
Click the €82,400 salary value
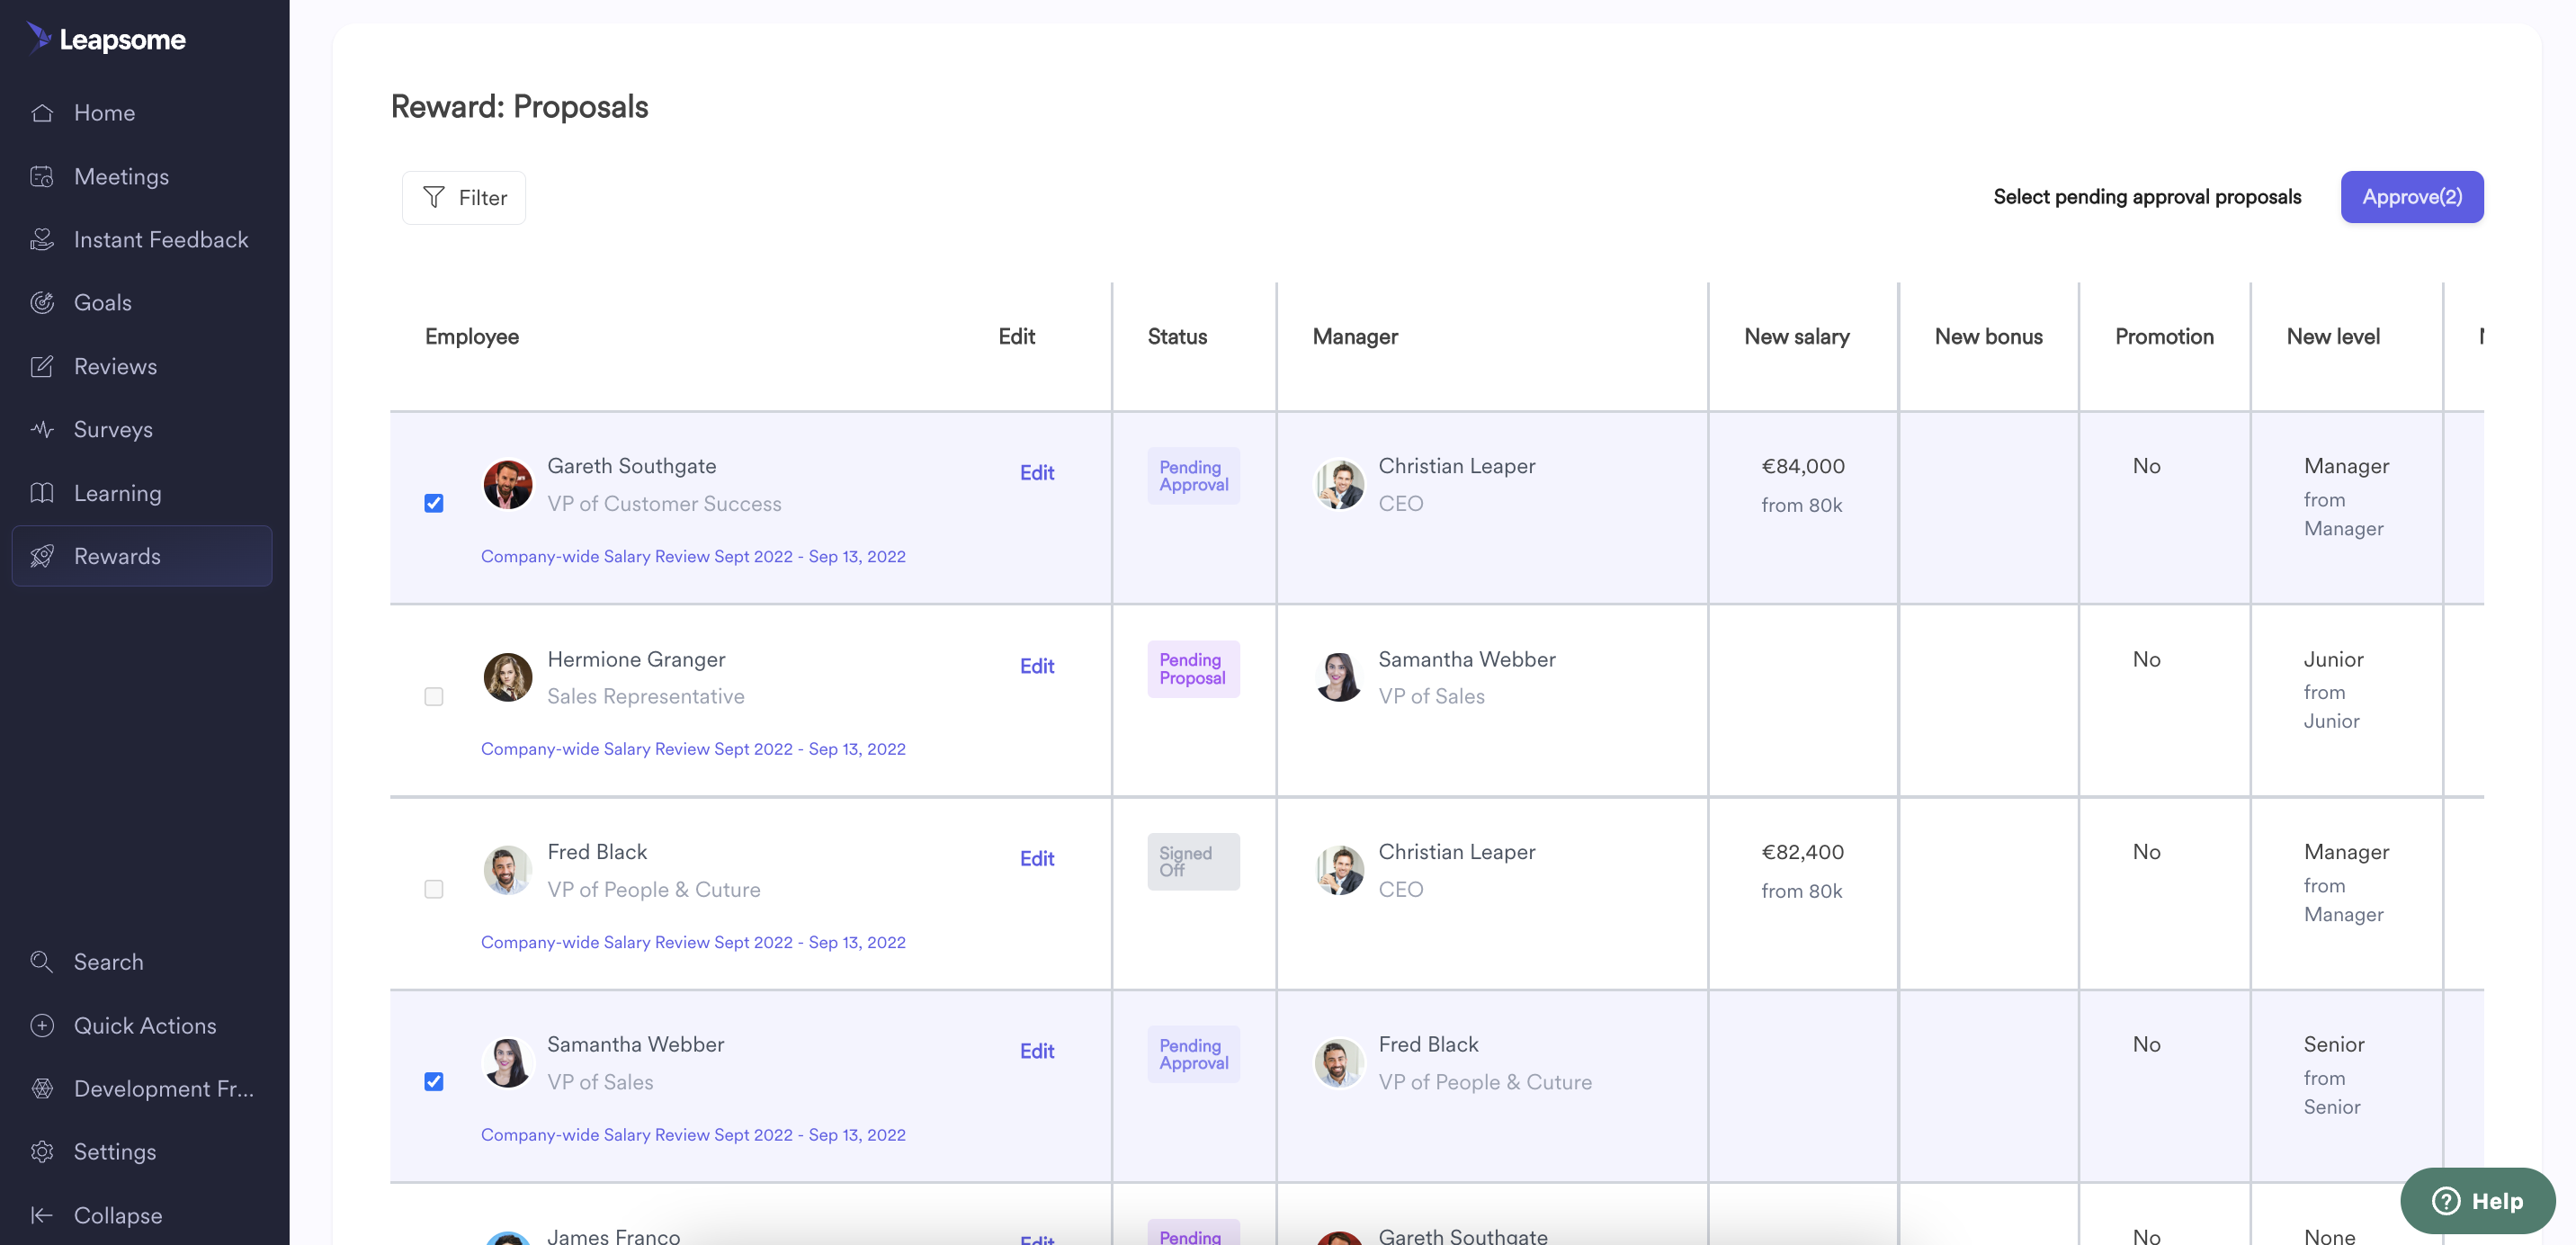pos(1803,852)
